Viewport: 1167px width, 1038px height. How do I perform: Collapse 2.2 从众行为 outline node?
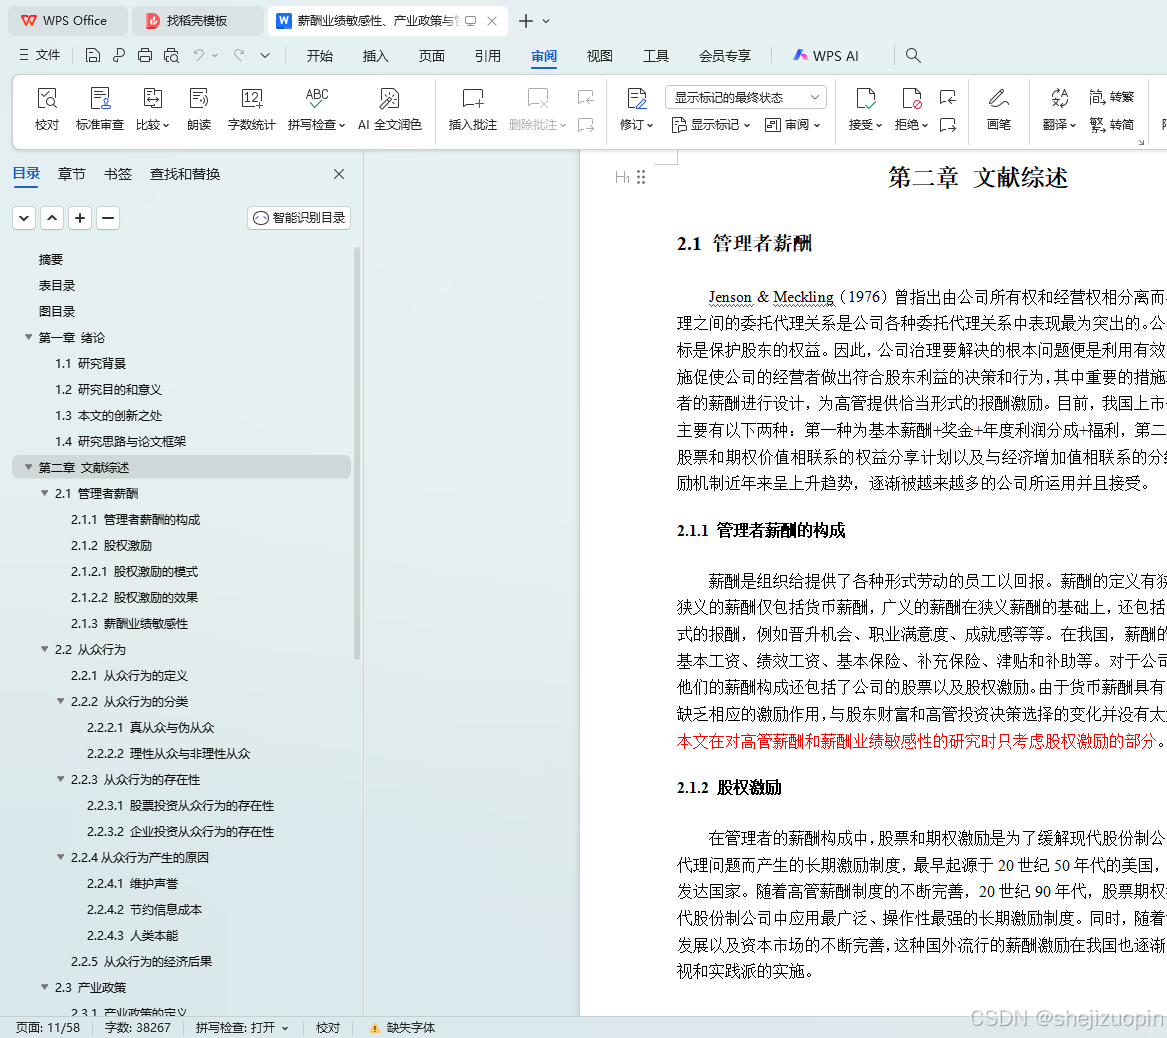[45, 650]
